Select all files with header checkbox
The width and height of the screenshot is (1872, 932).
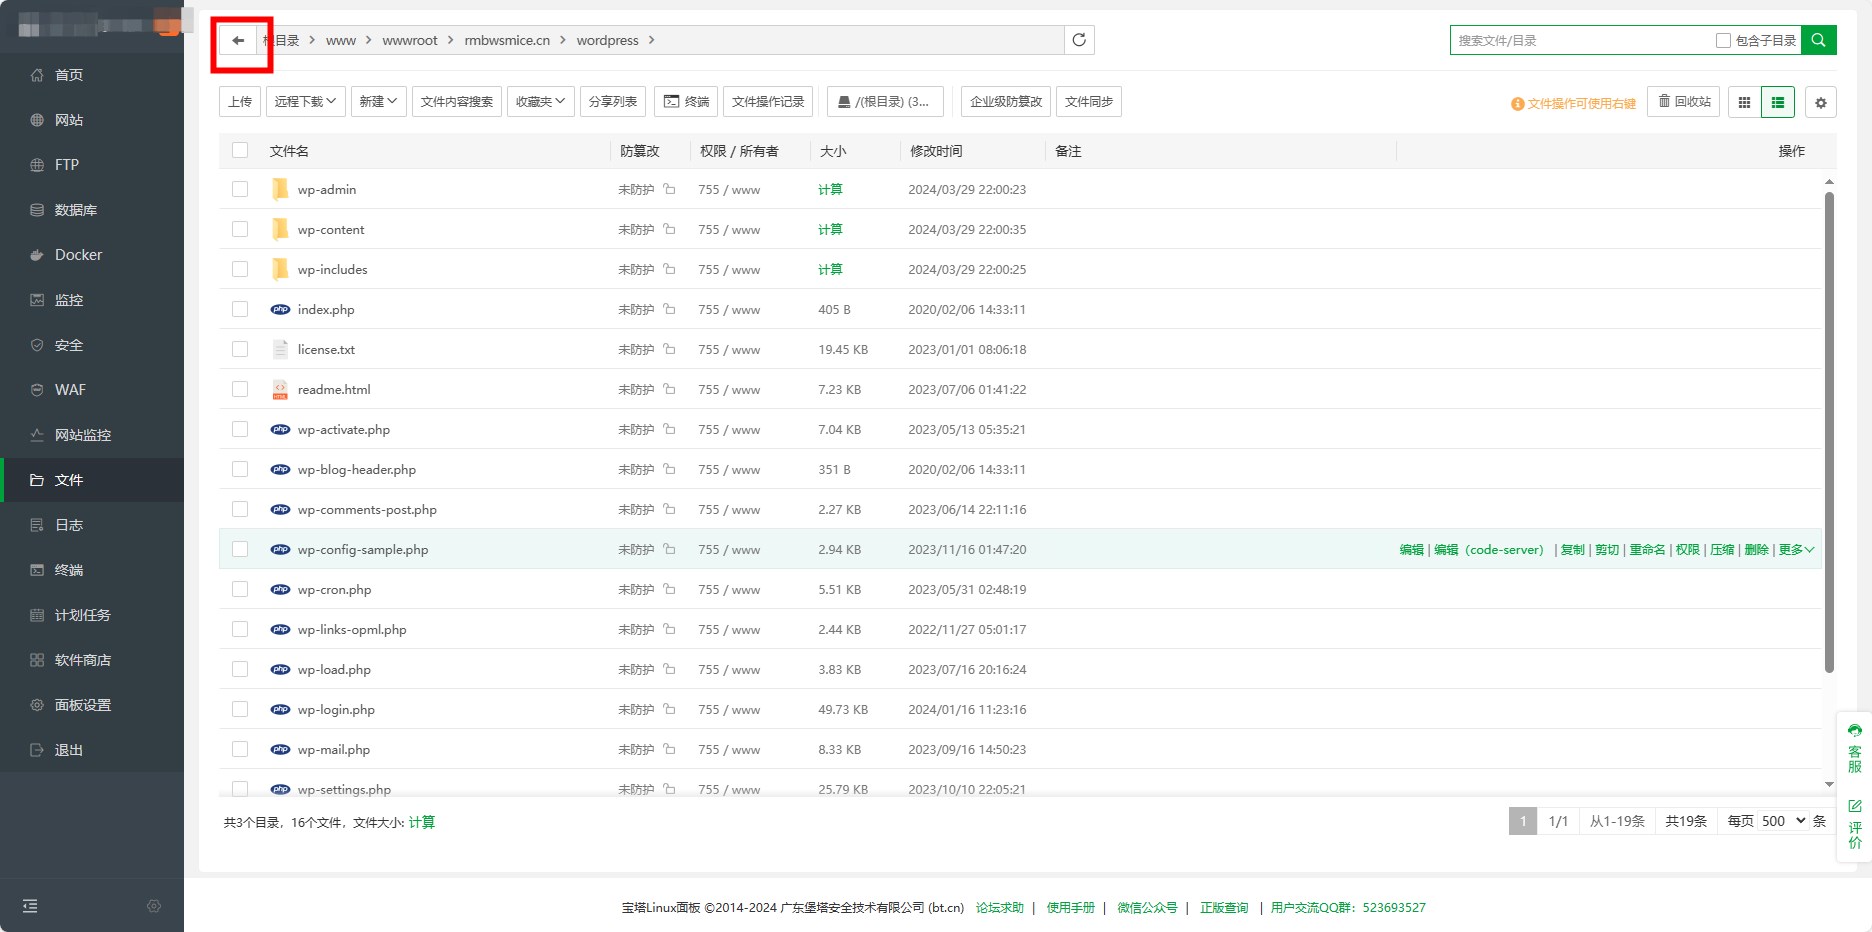pyautogui.click(x=240, y=150)
